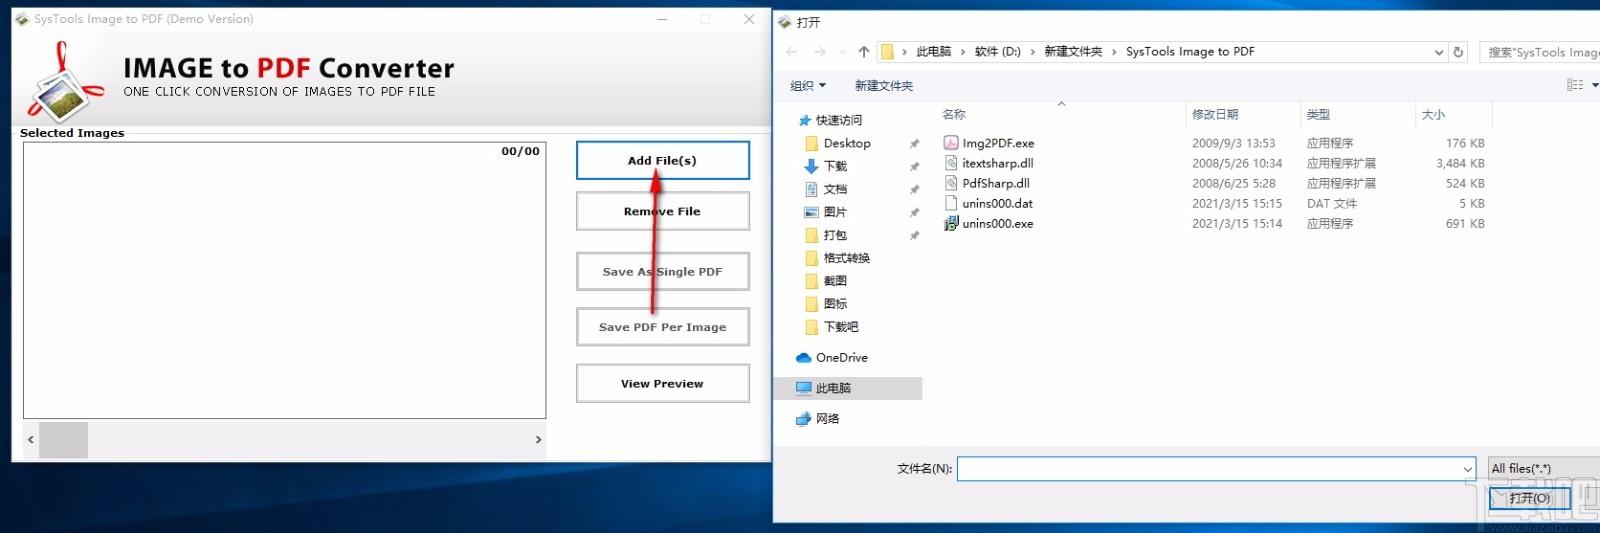
Task: Select 软件 (D:) breadcrumb
Action: coord(998,52)
